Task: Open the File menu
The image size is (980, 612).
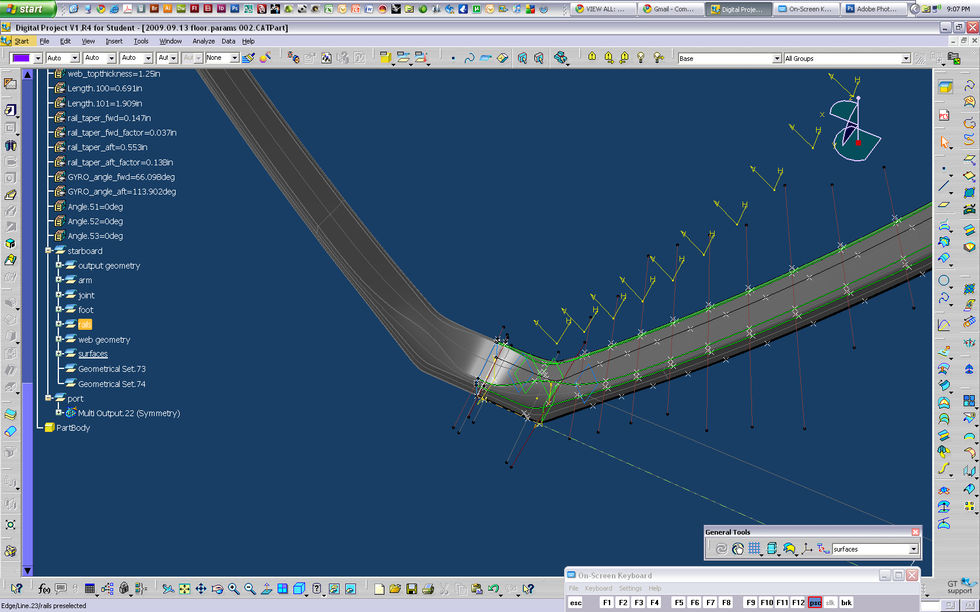Action: pos(44,41)
